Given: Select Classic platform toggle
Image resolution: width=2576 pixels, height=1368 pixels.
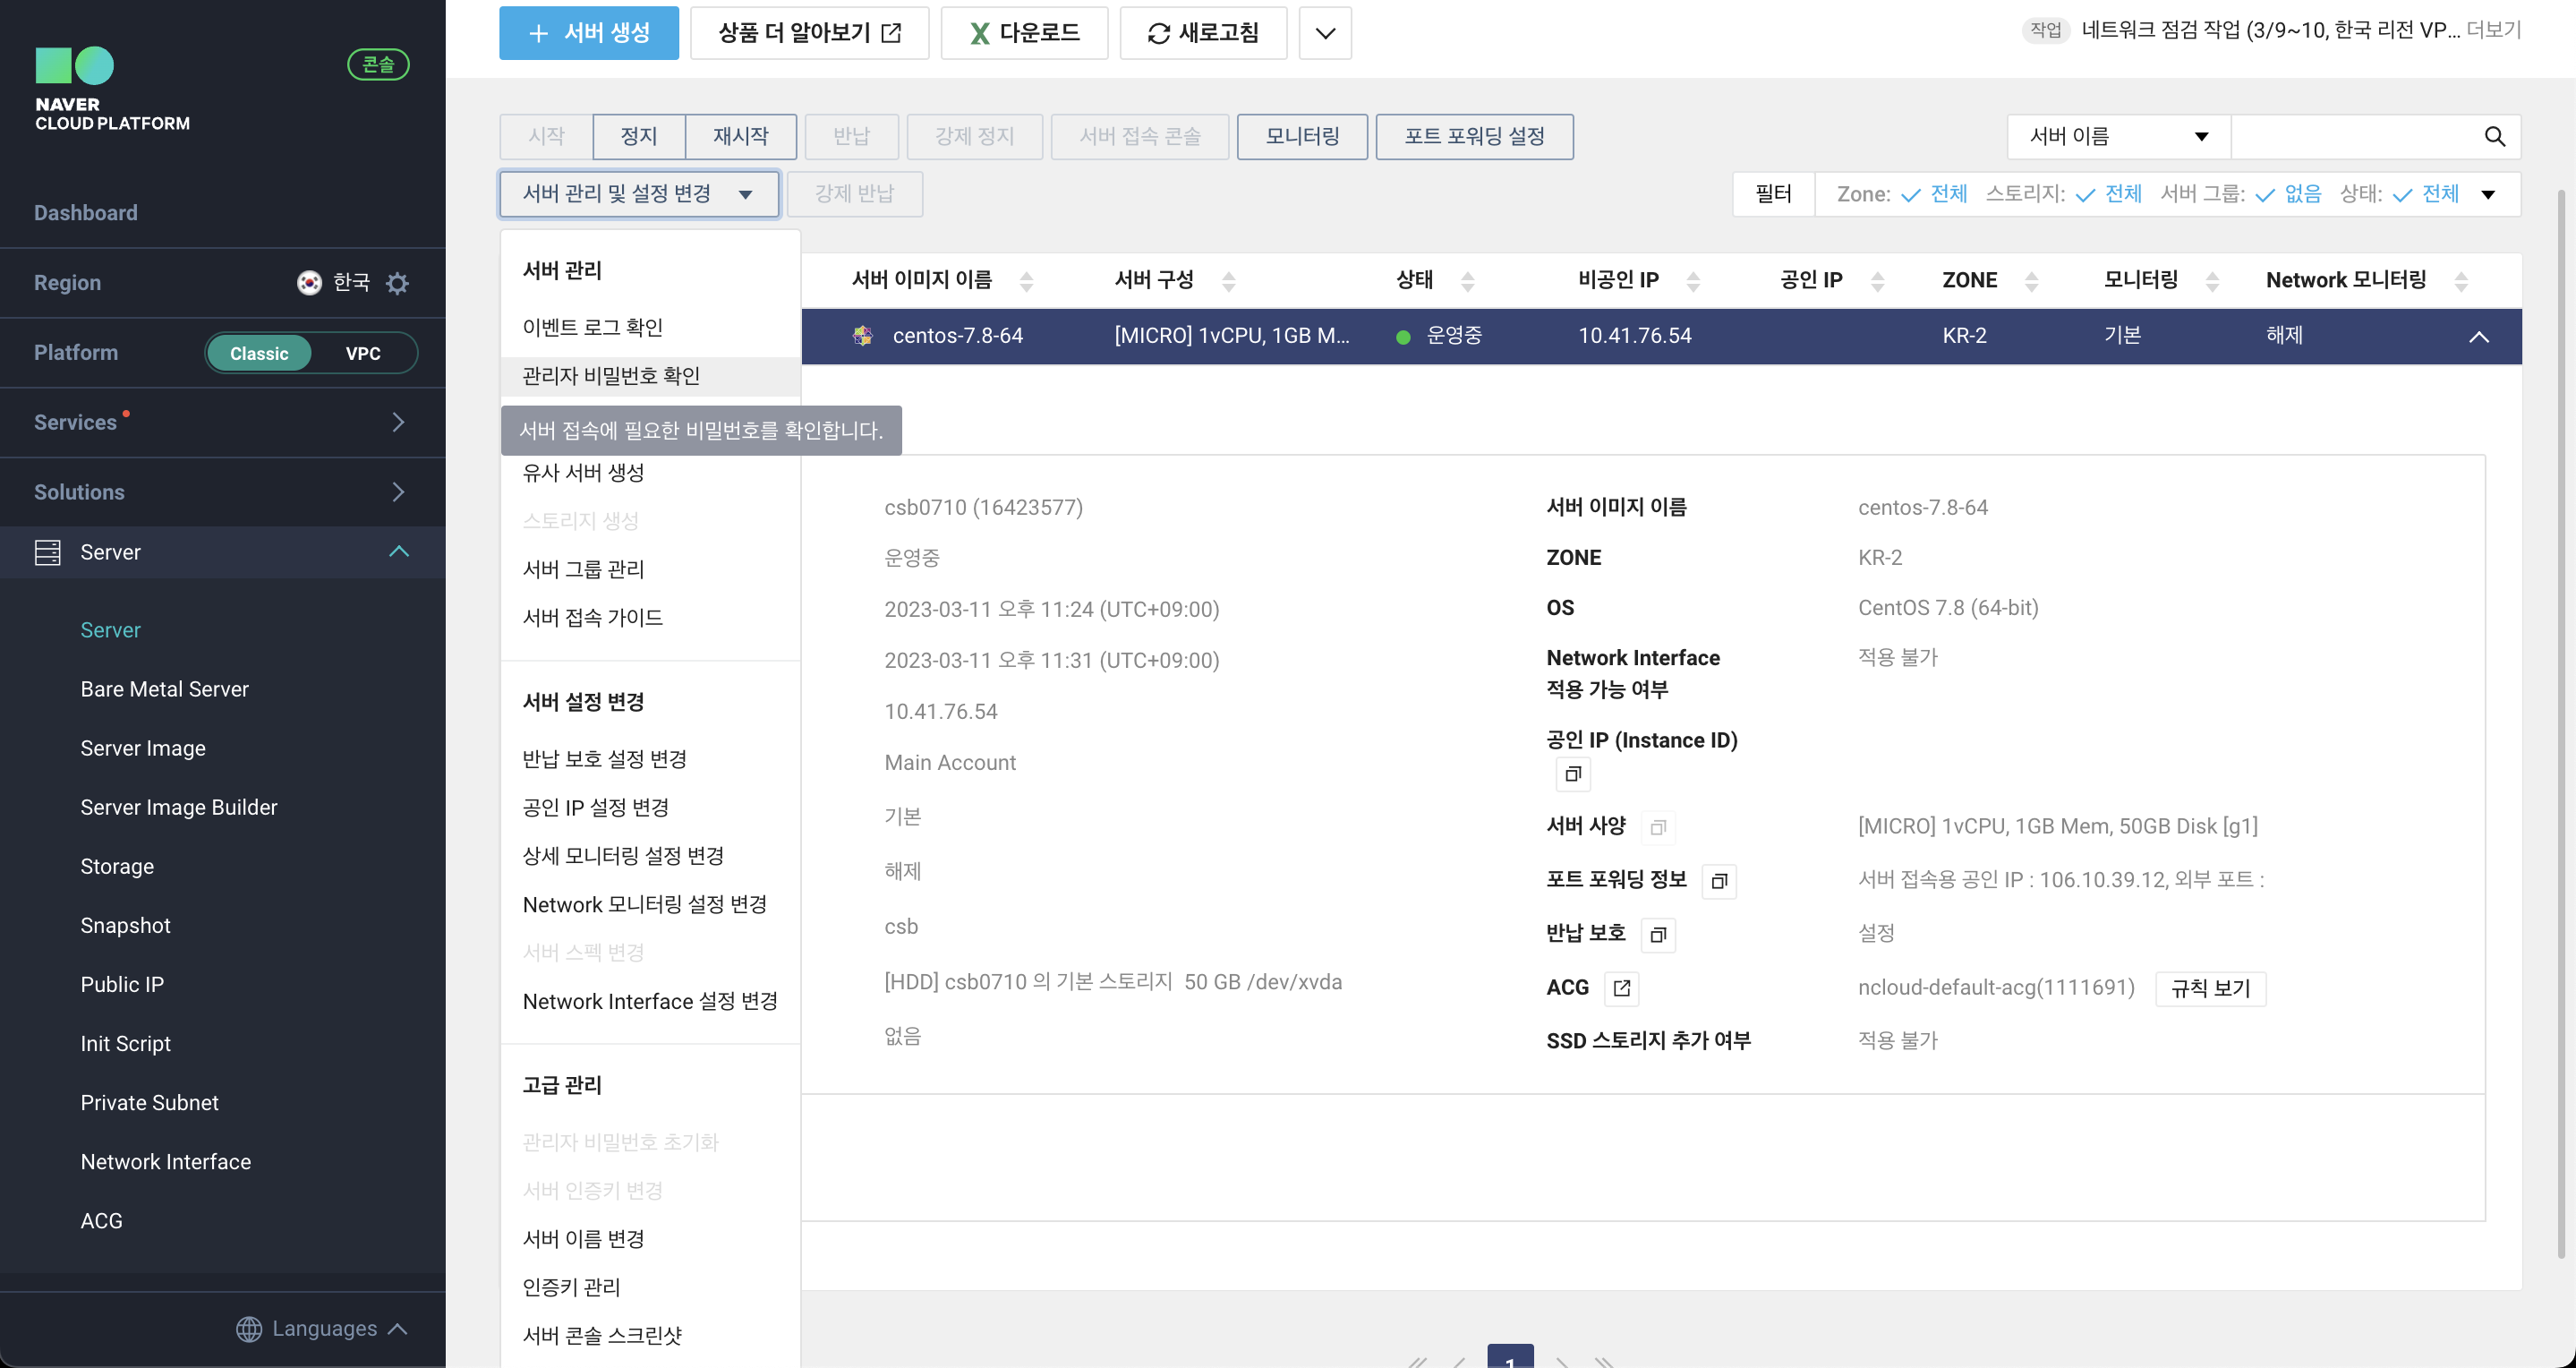Looking at the screenshot, I should 259,353.
